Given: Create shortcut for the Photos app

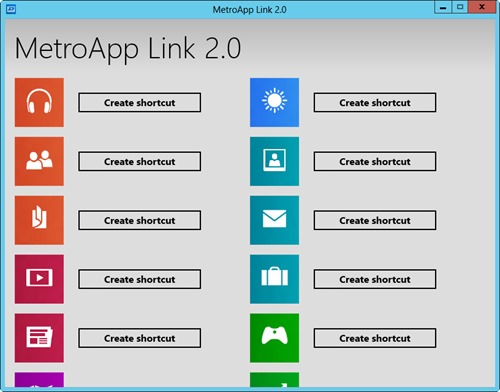Looking at the screenshot, I should click(x=375, y=161).
